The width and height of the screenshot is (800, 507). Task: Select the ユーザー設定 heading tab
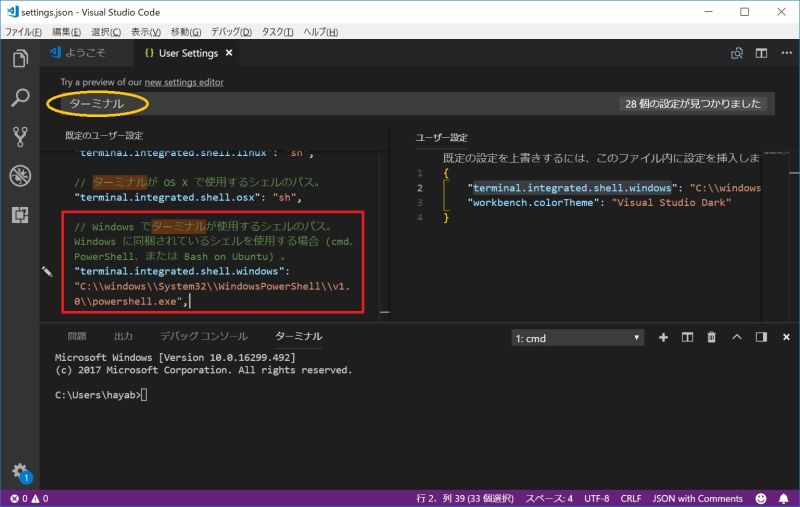click(x=441, y=138)
